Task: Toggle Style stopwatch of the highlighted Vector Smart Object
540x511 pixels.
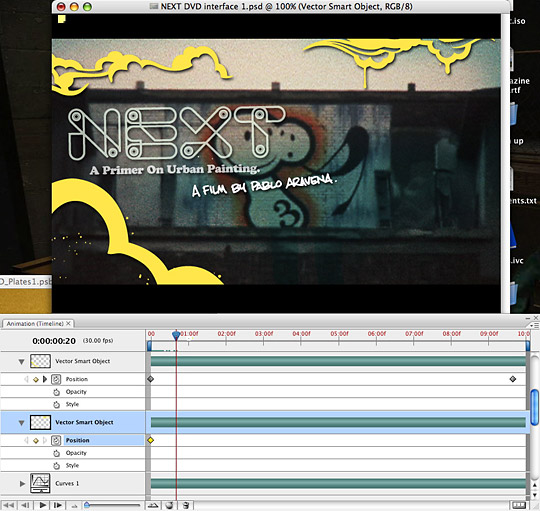Action: click(x=56, y=466)
